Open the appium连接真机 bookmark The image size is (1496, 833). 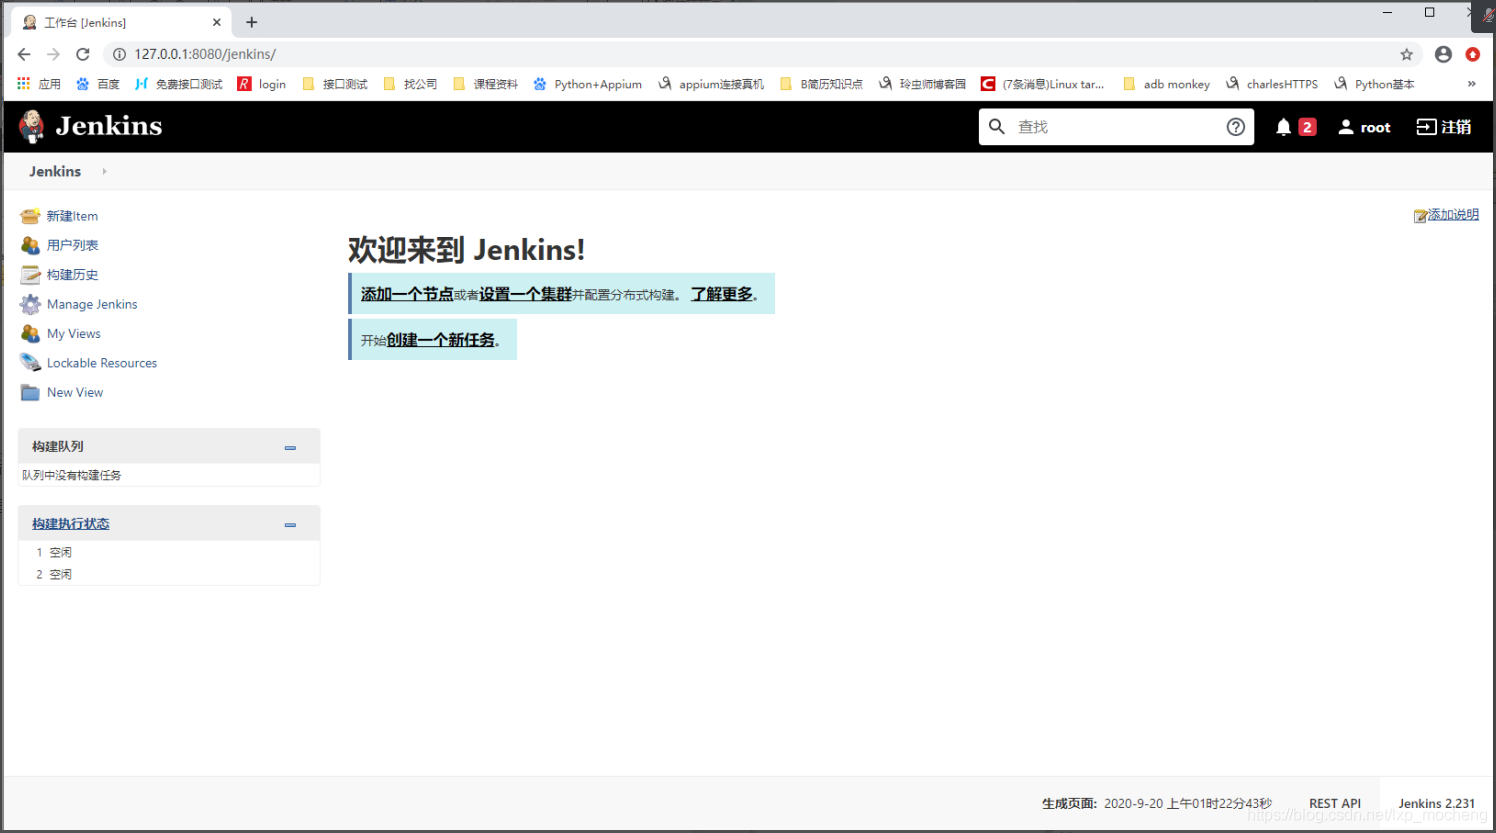711,84
